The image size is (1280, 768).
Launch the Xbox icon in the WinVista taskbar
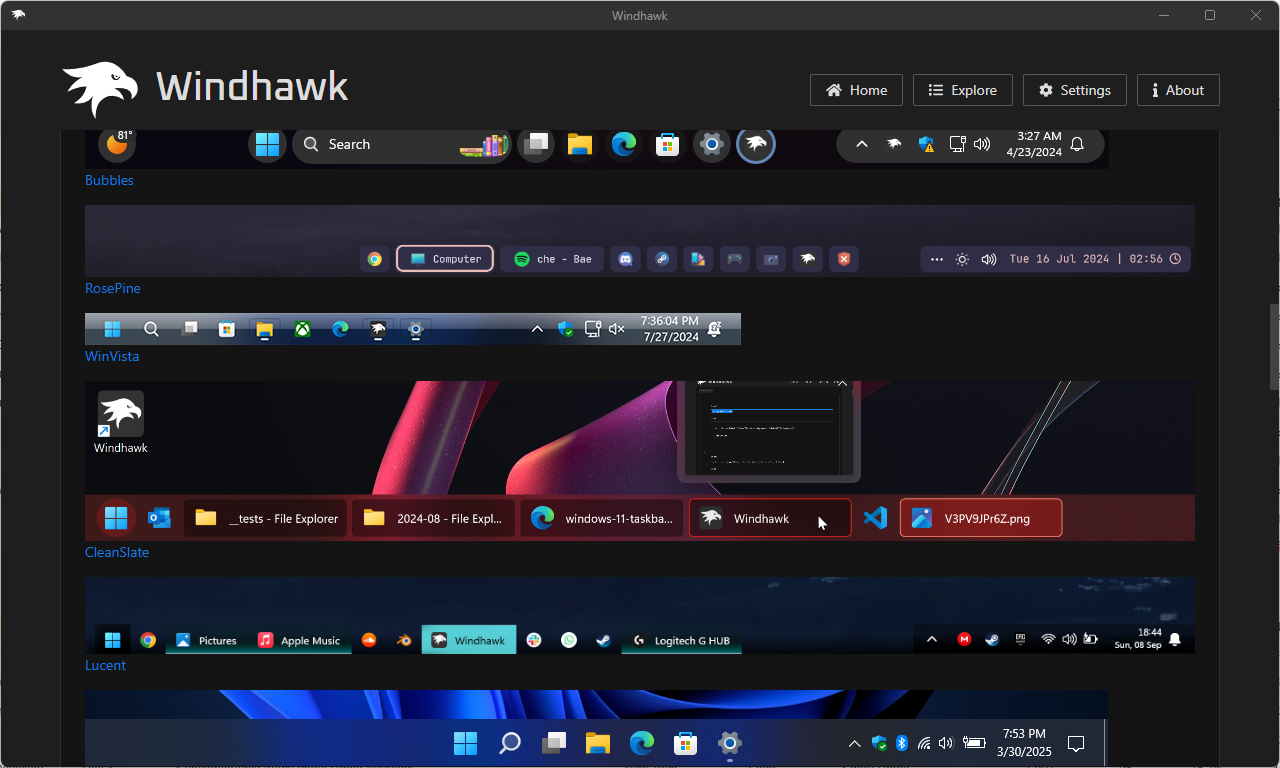301,328
